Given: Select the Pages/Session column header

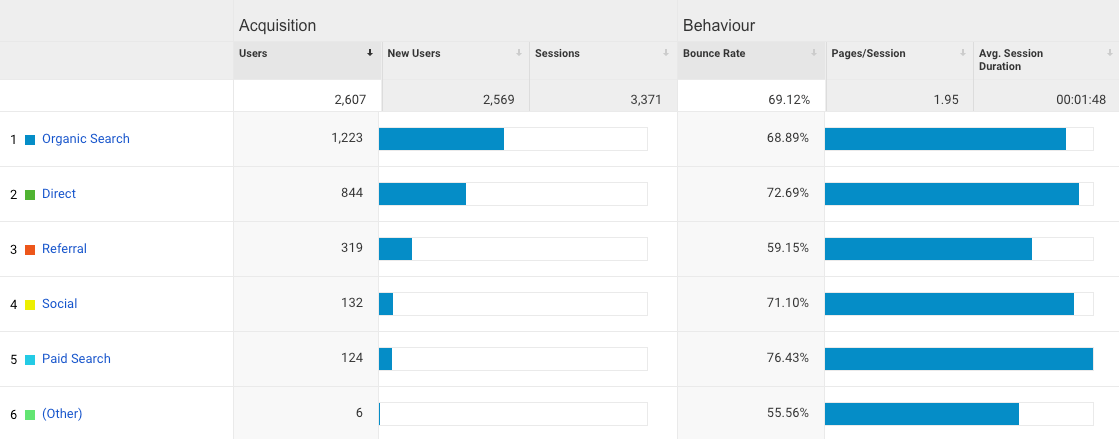Looking at the screenshot, I should [x=899, y=60].
